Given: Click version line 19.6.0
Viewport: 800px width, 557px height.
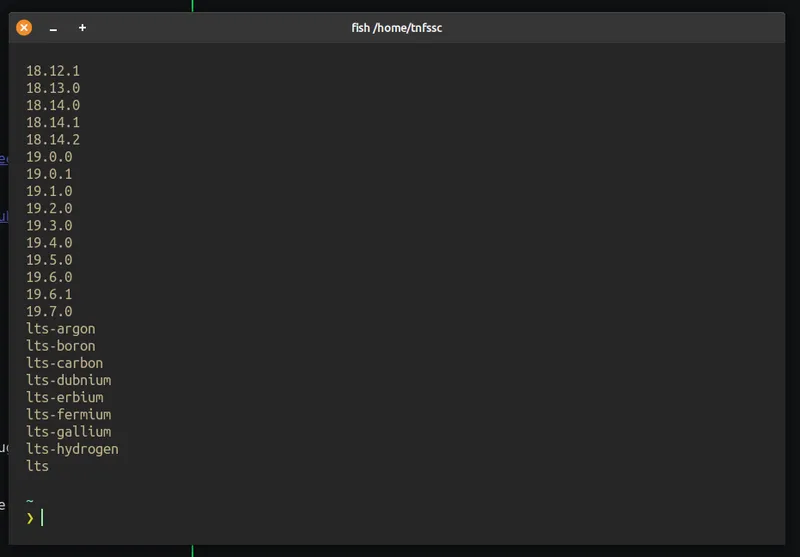Looking at the screenshot, I should [49, 277].
